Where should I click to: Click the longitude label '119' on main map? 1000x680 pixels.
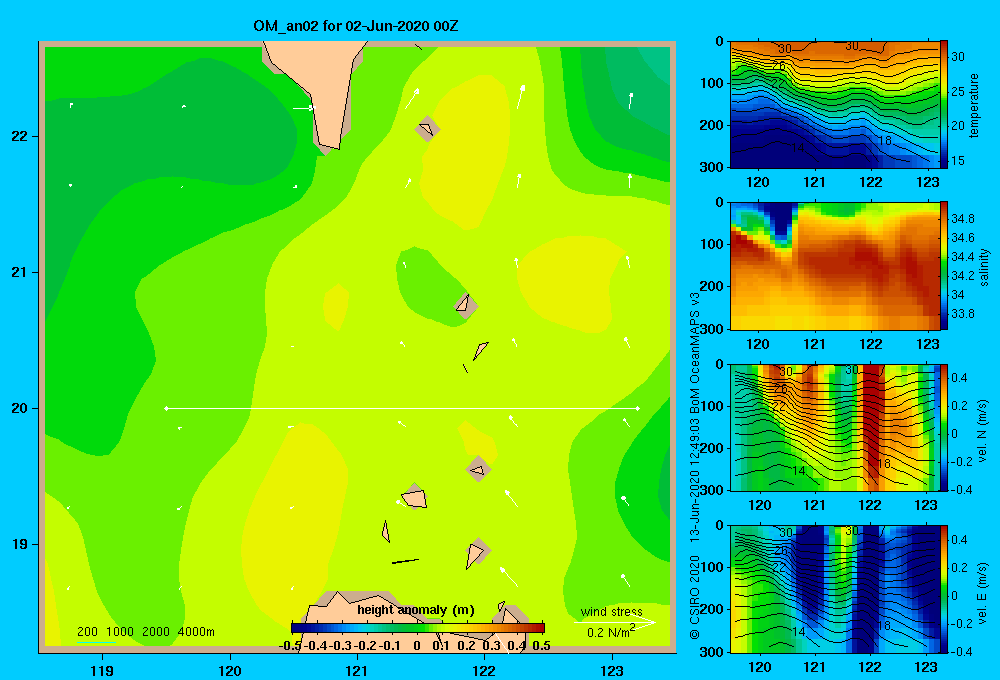pyautogui.click(x=102, y=670)
